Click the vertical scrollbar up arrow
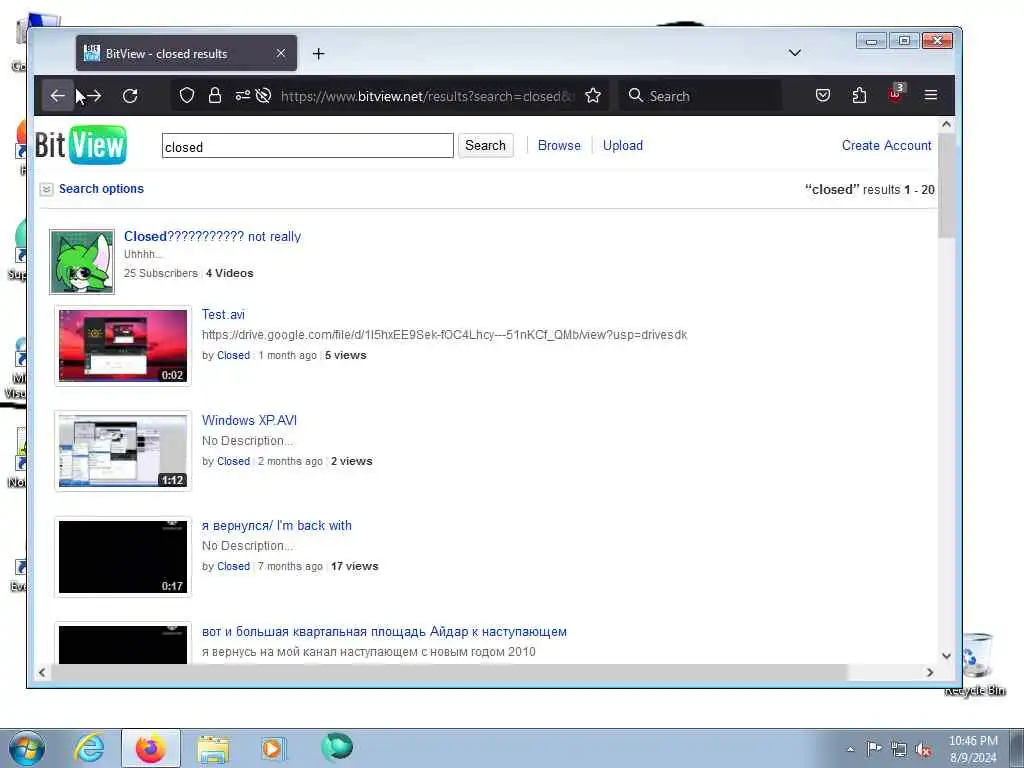1024x768 pixels. 946,124
